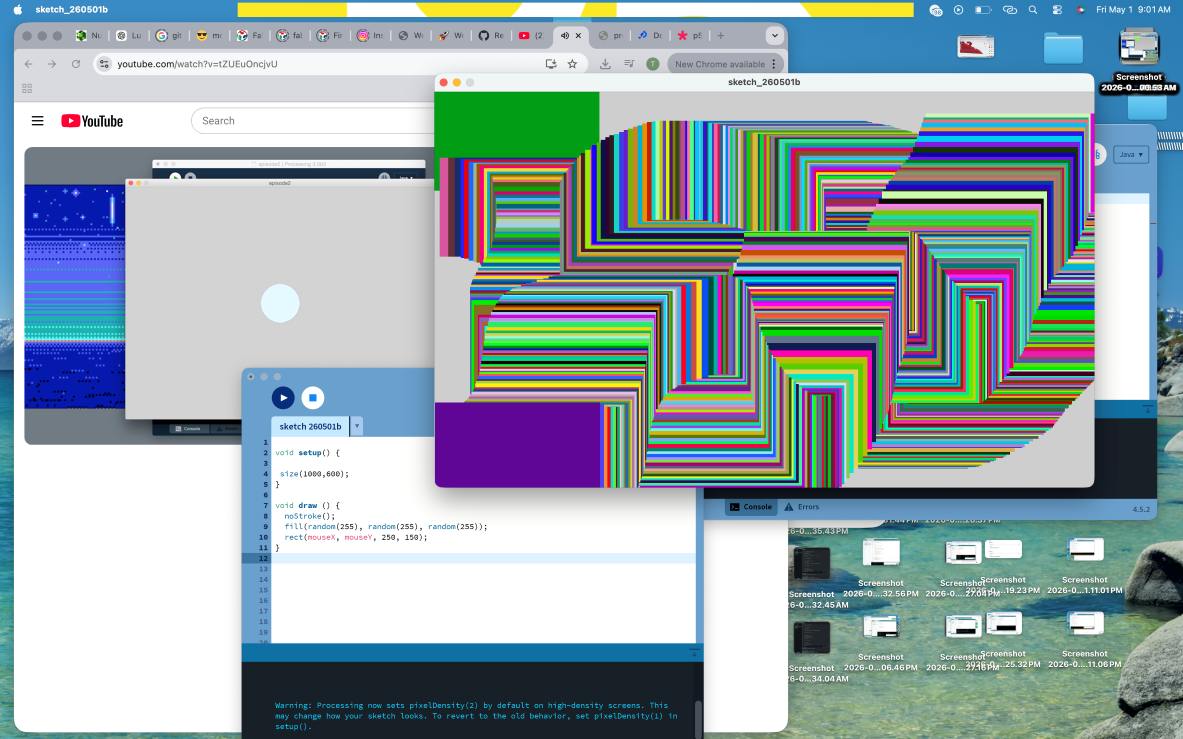Image resolution: width=1183 pixels, height=739 pixels.
Task: Select Screenshot ending 34.04 AM on desktop
Action: (x=812, y=638)
